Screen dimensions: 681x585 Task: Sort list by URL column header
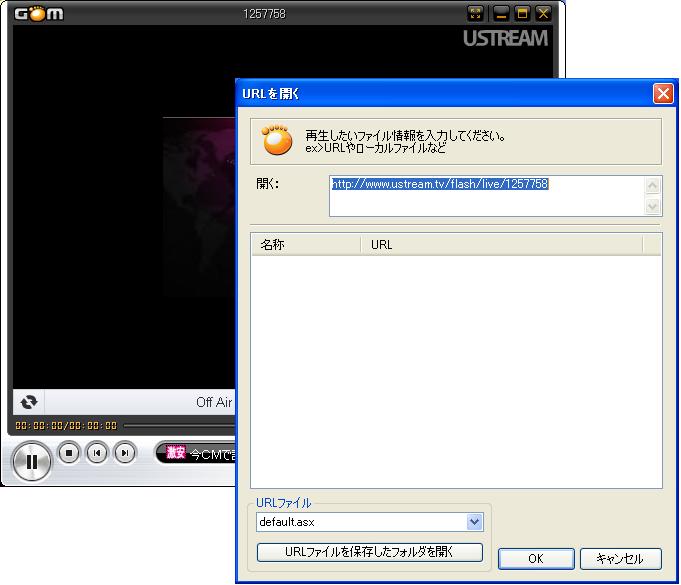coord(501,245)
